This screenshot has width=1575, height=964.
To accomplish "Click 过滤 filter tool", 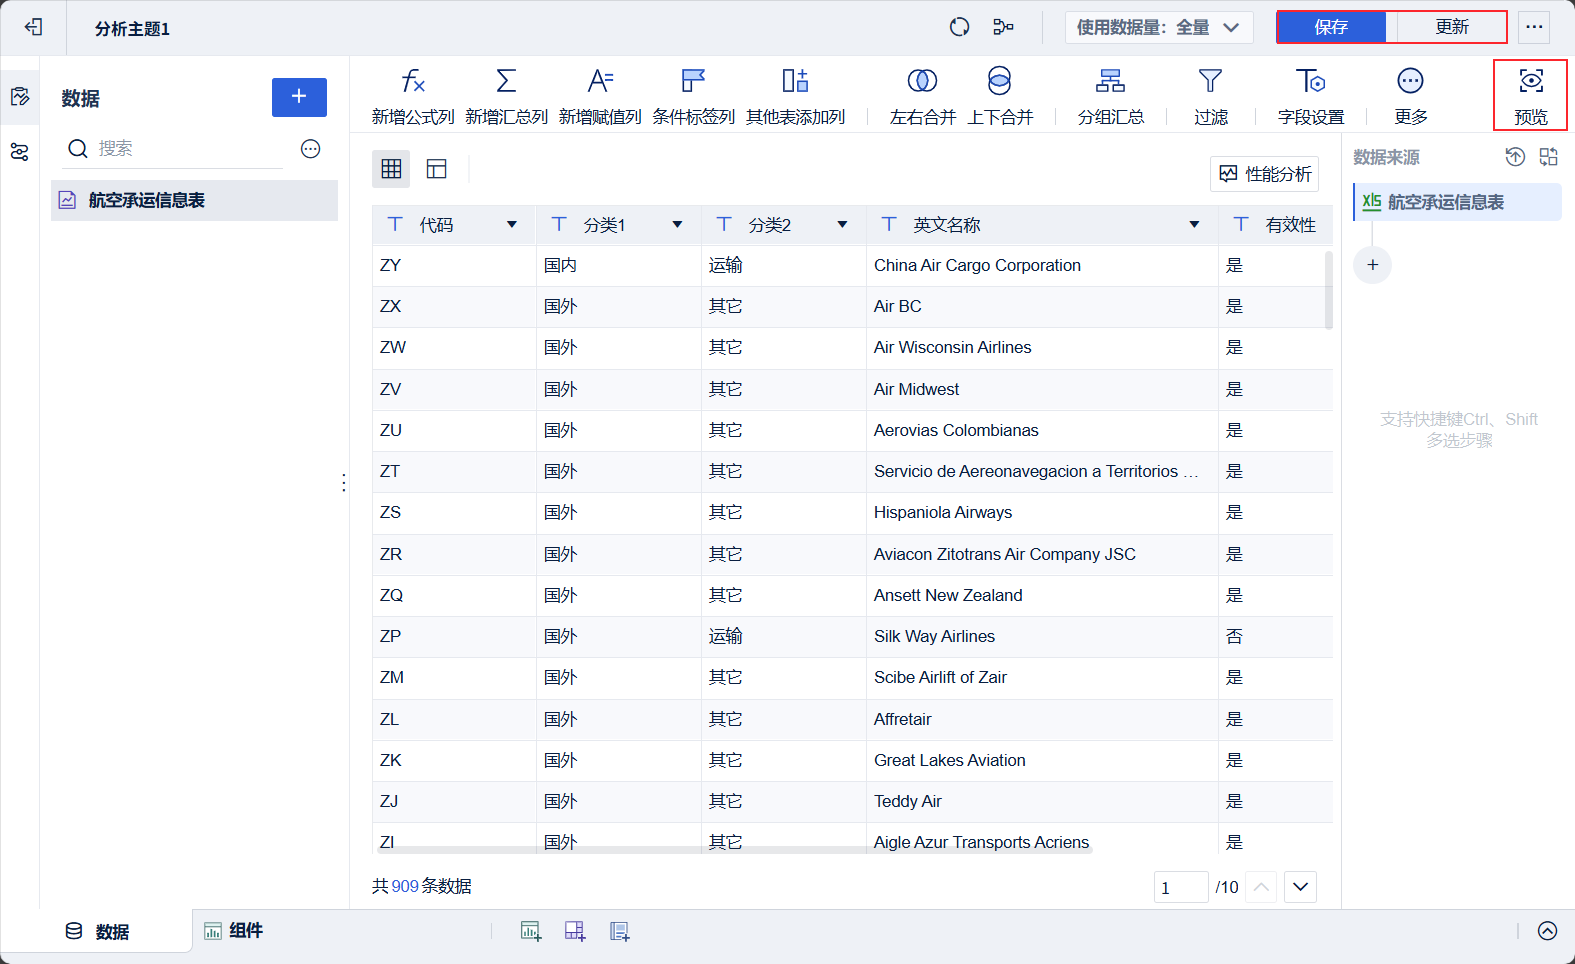I will click(x=1211, y=96).
